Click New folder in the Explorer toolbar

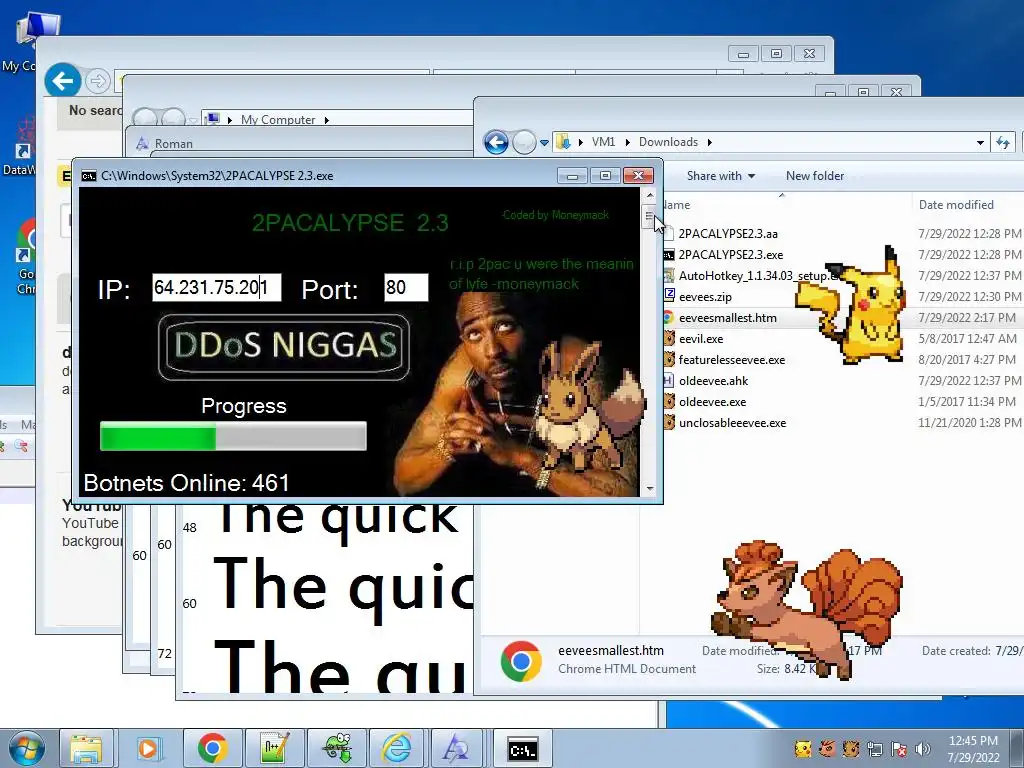click(x=815, y=176)
